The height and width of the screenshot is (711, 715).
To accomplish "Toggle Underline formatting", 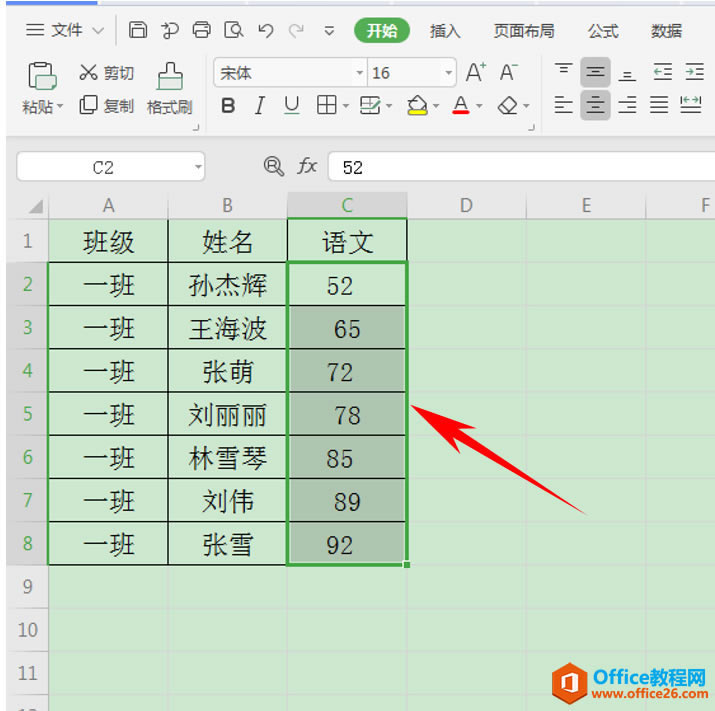I will [x=292, y=106].
